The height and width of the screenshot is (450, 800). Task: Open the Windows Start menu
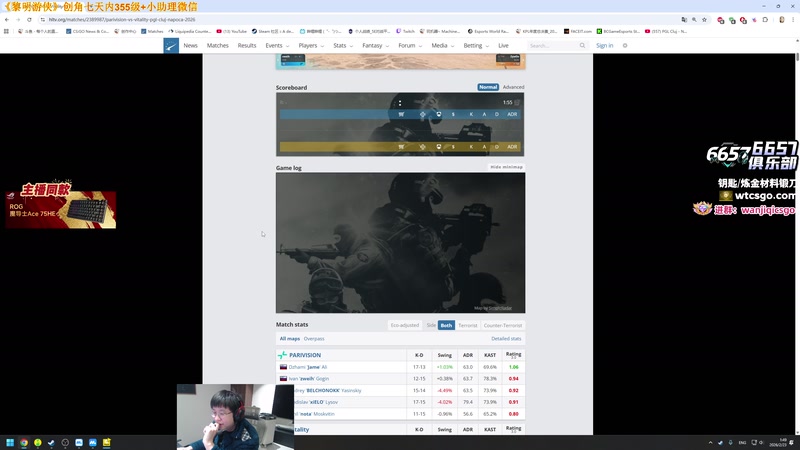(10, 442)
